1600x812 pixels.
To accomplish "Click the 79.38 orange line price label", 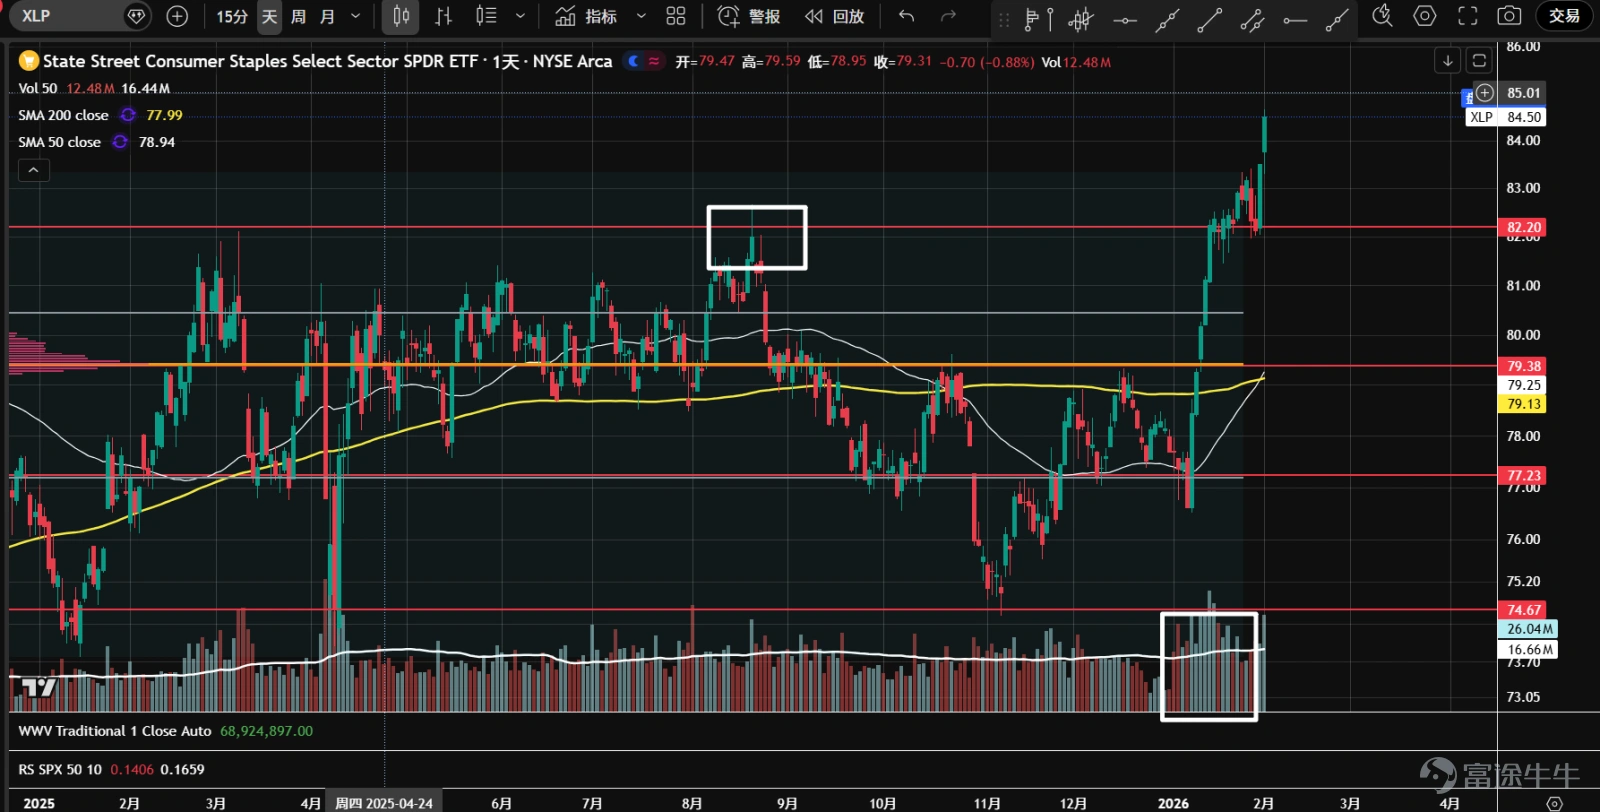I will (x=1523, y=366).
